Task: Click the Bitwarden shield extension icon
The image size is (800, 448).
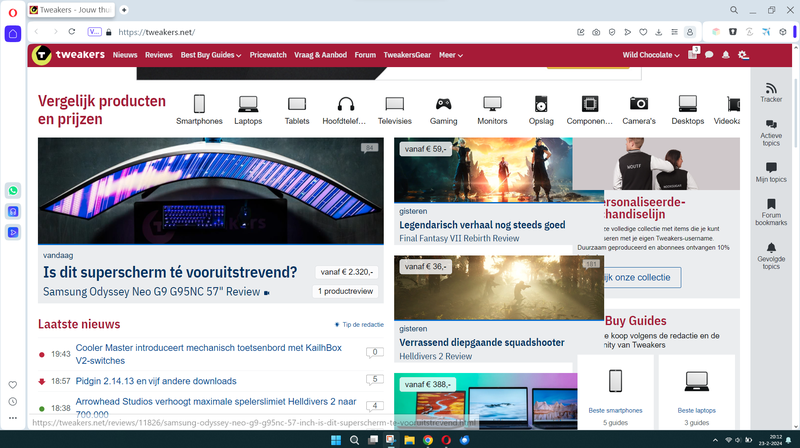Action: (733, 32)
